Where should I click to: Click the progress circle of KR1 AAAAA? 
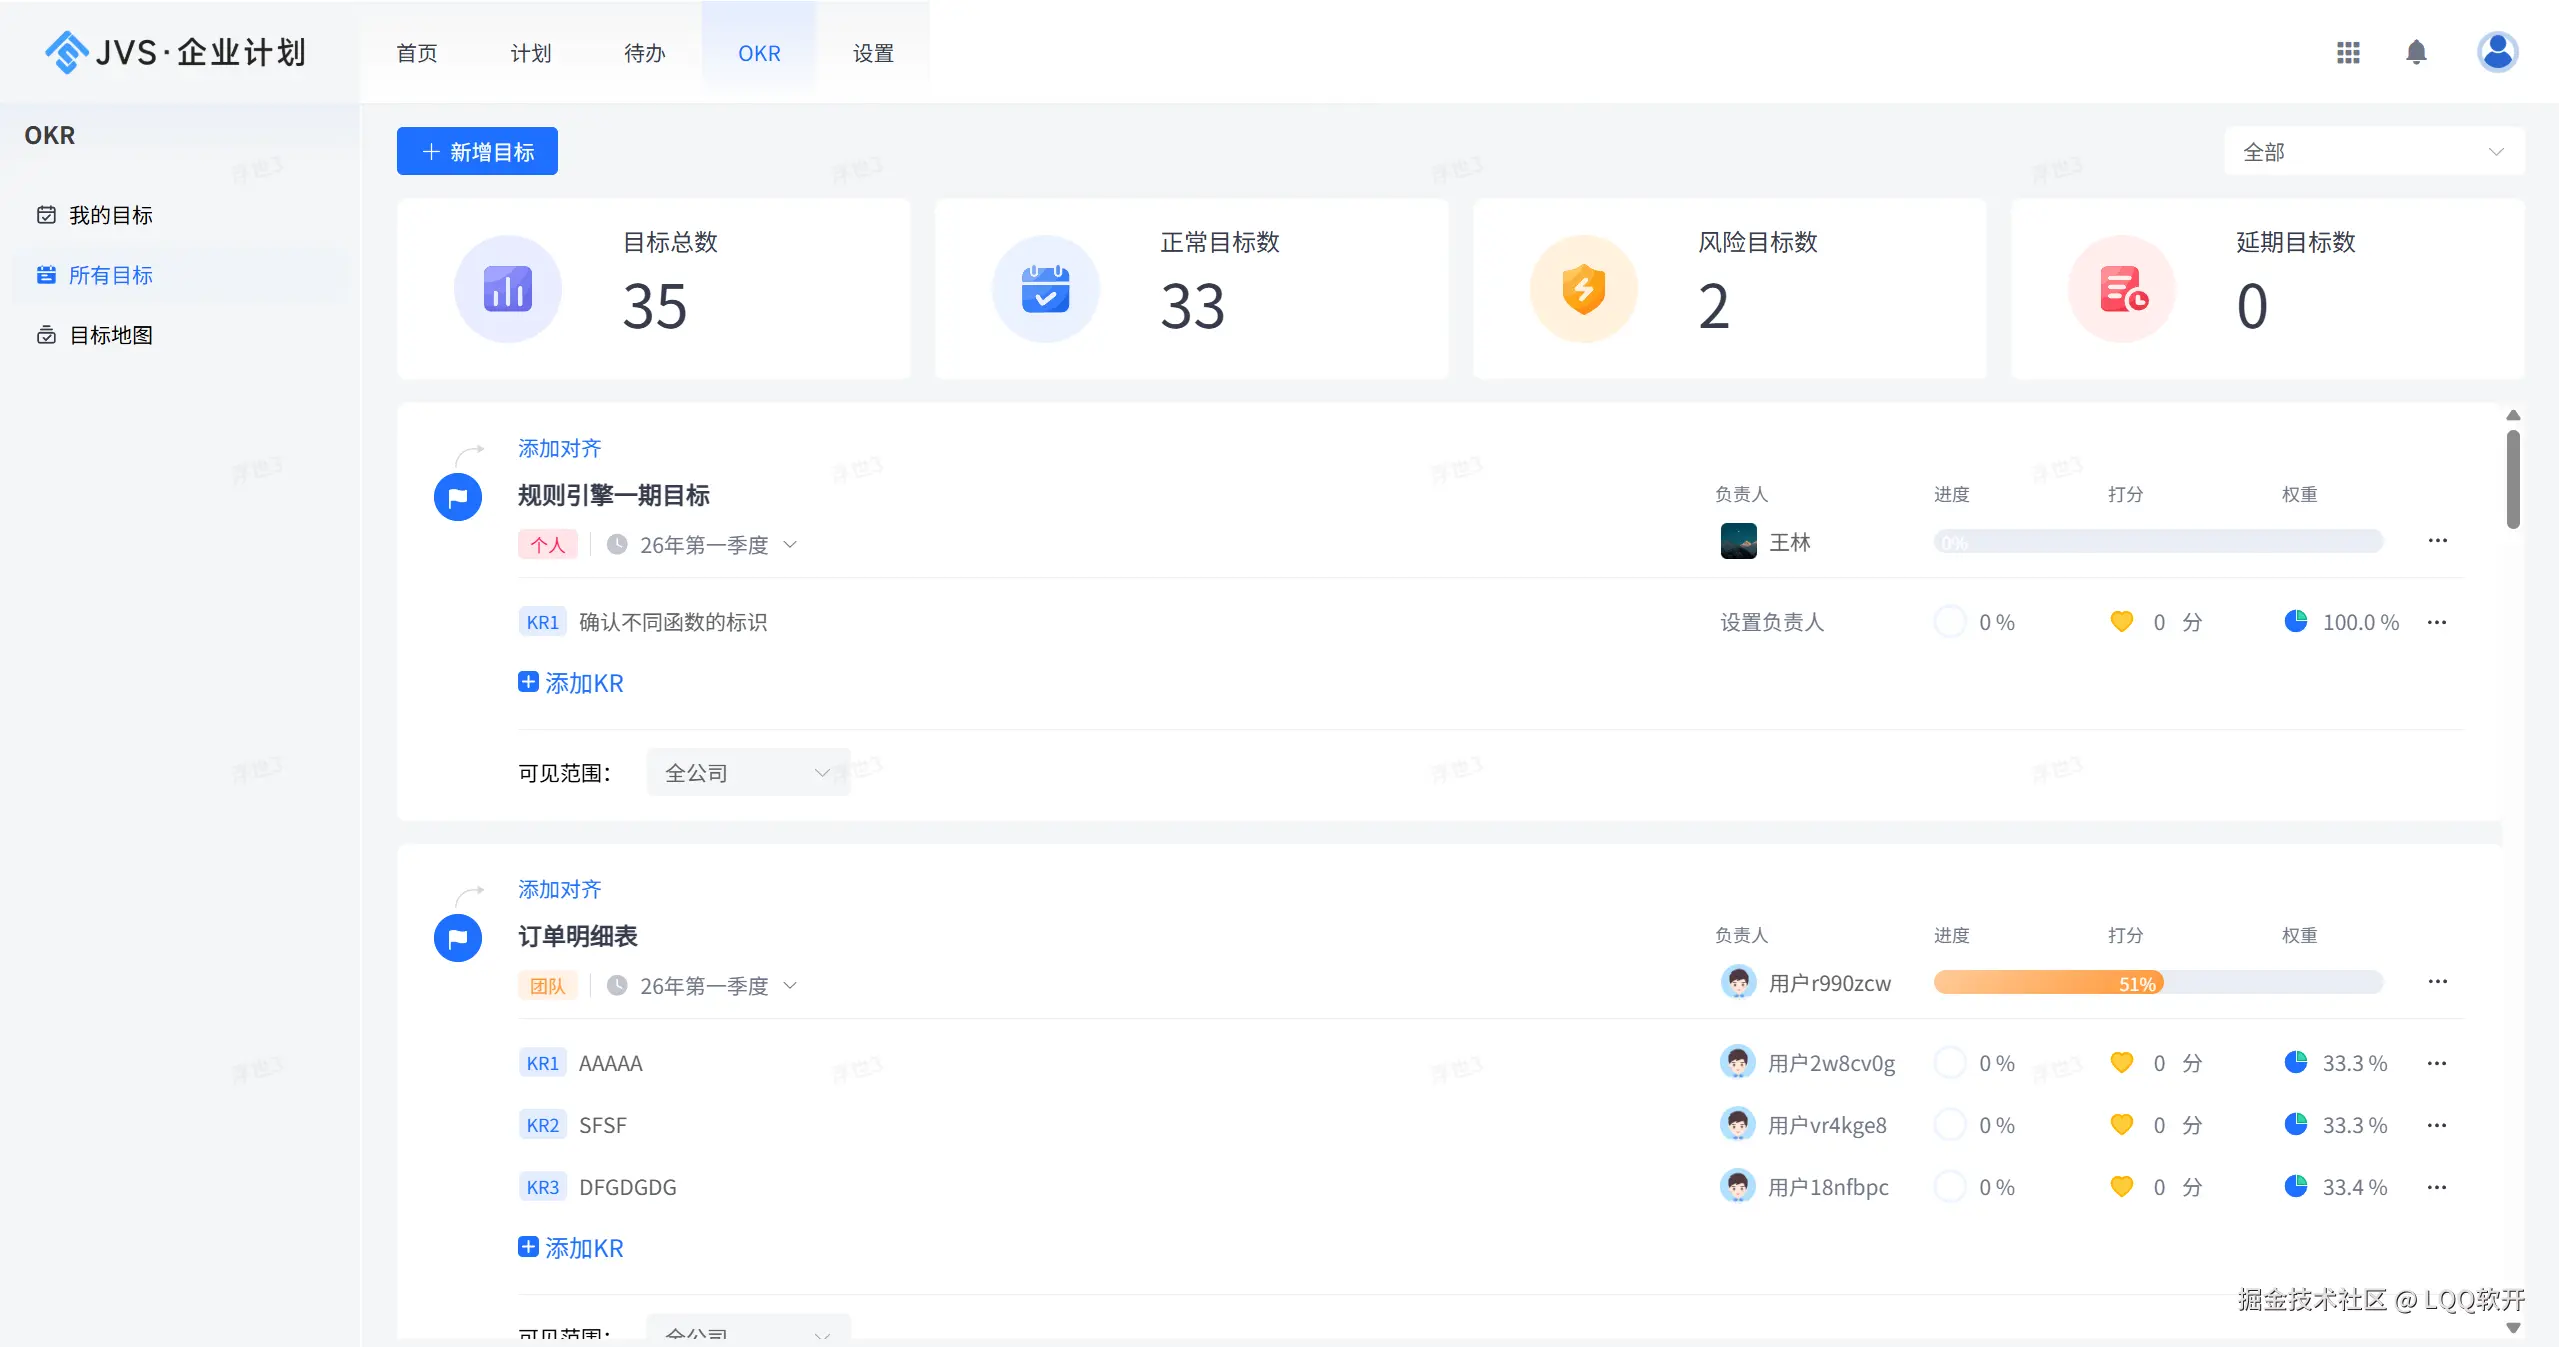tap(1950, 1063)
